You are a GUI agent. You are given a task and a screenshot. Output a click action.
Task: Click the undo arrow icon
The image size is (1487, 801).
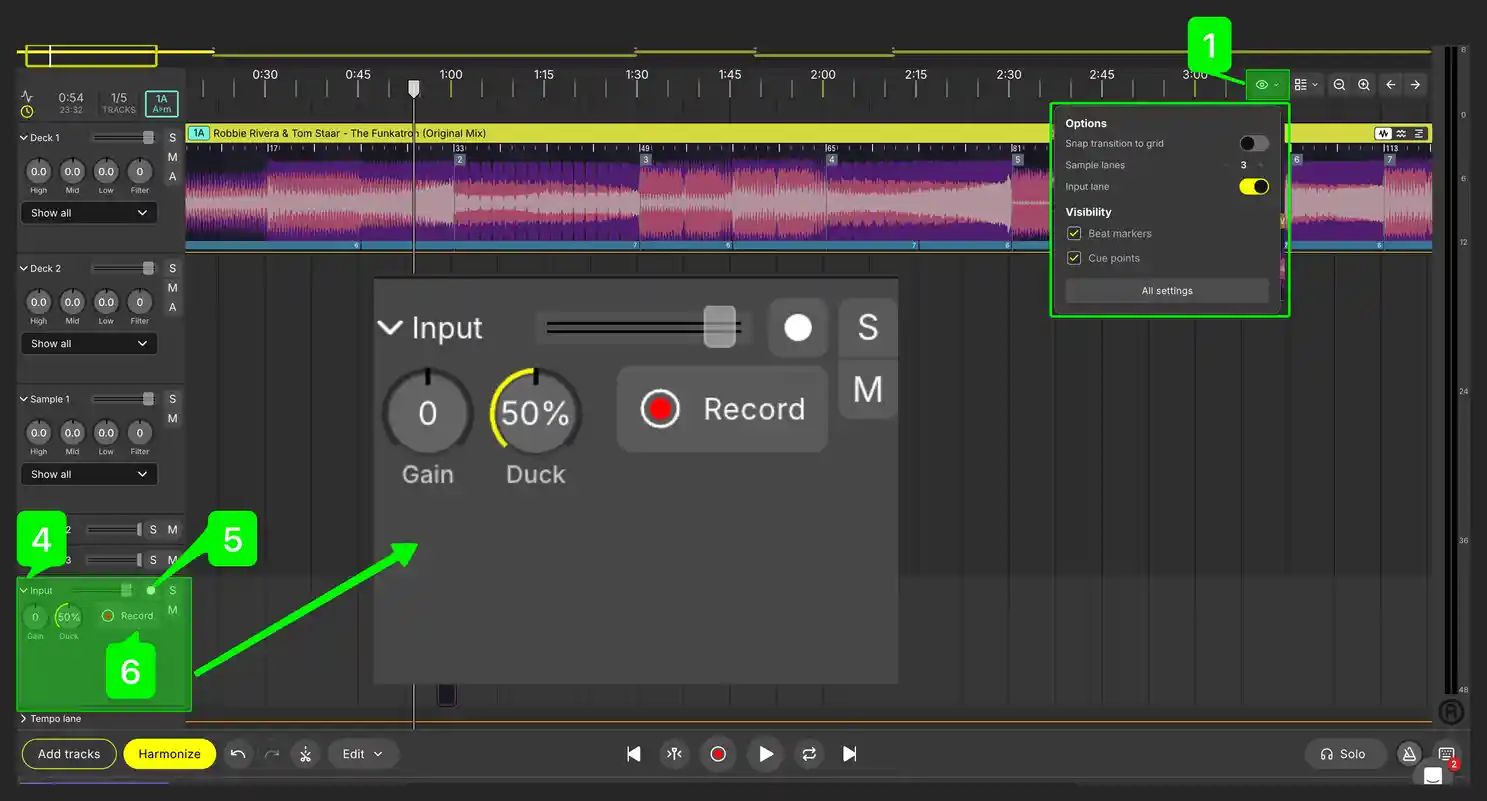[x=238, y=754]
